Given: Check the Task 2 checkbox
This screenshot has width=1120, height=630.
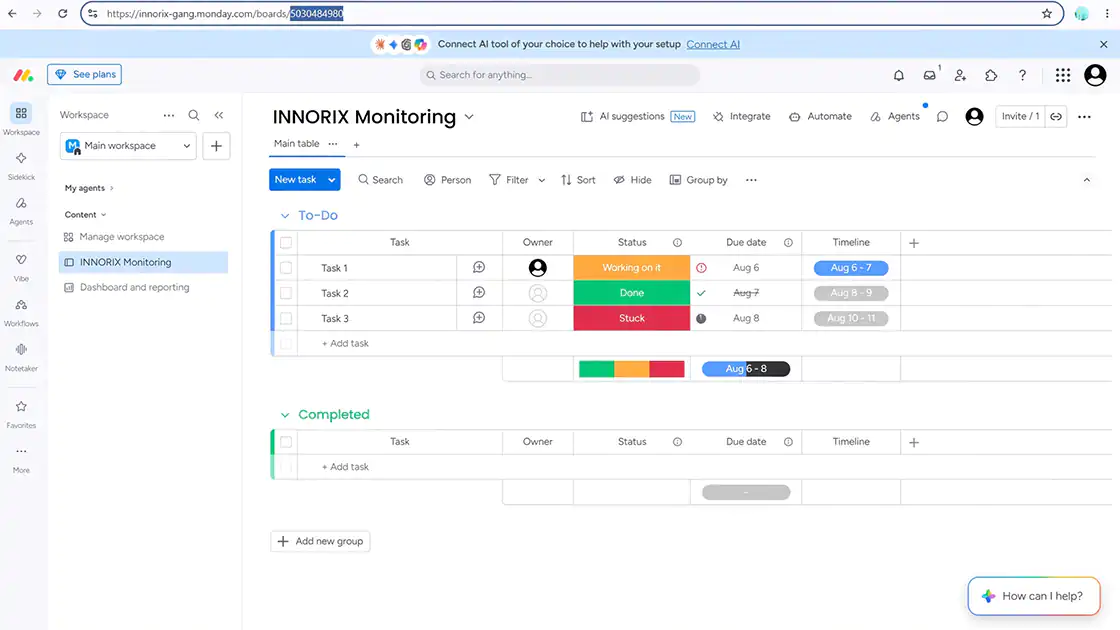Looking at the screenshot, I should [x=286, y=293].
